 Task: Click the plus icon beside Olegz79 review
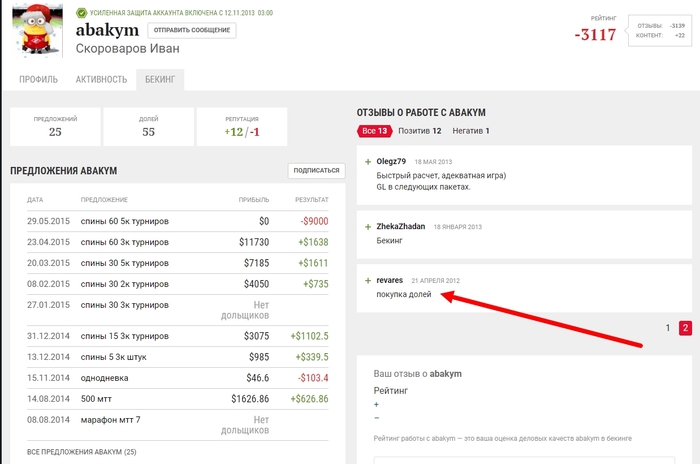click(368, 162)
